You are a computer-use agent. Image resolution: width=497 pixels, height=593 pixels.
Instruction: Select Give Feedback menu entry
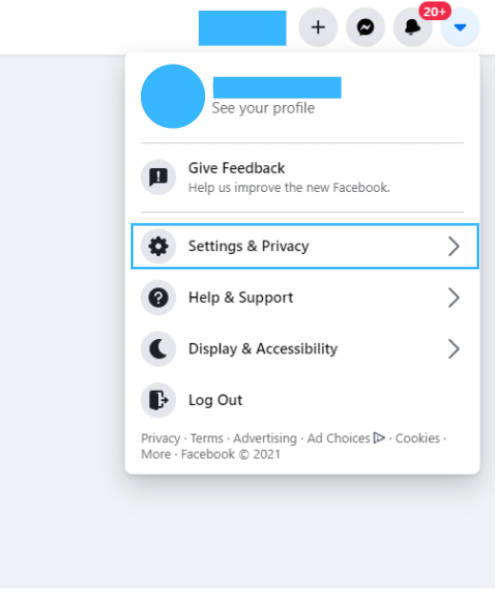coord(303,178)
